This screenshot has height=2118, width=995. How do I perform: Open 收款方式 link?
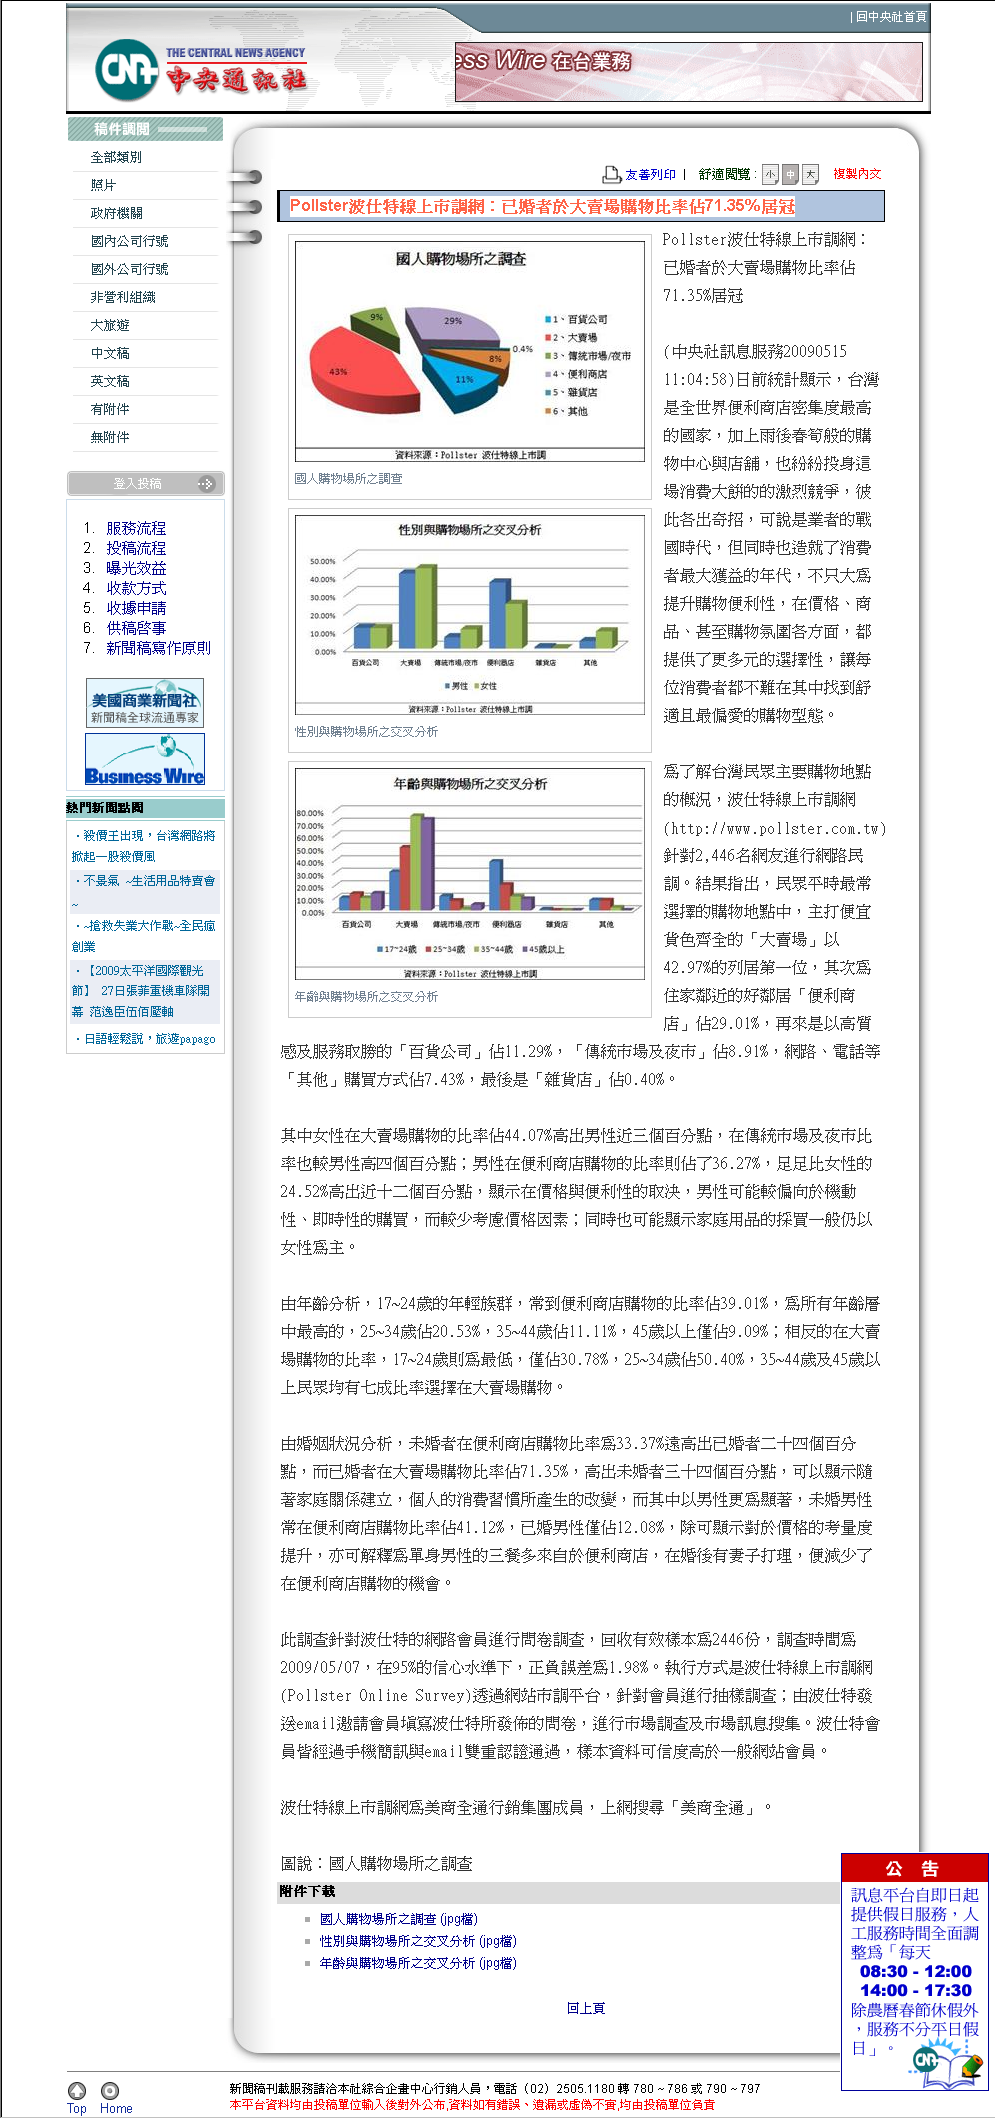pyautogui.click(x=136, y=588)
